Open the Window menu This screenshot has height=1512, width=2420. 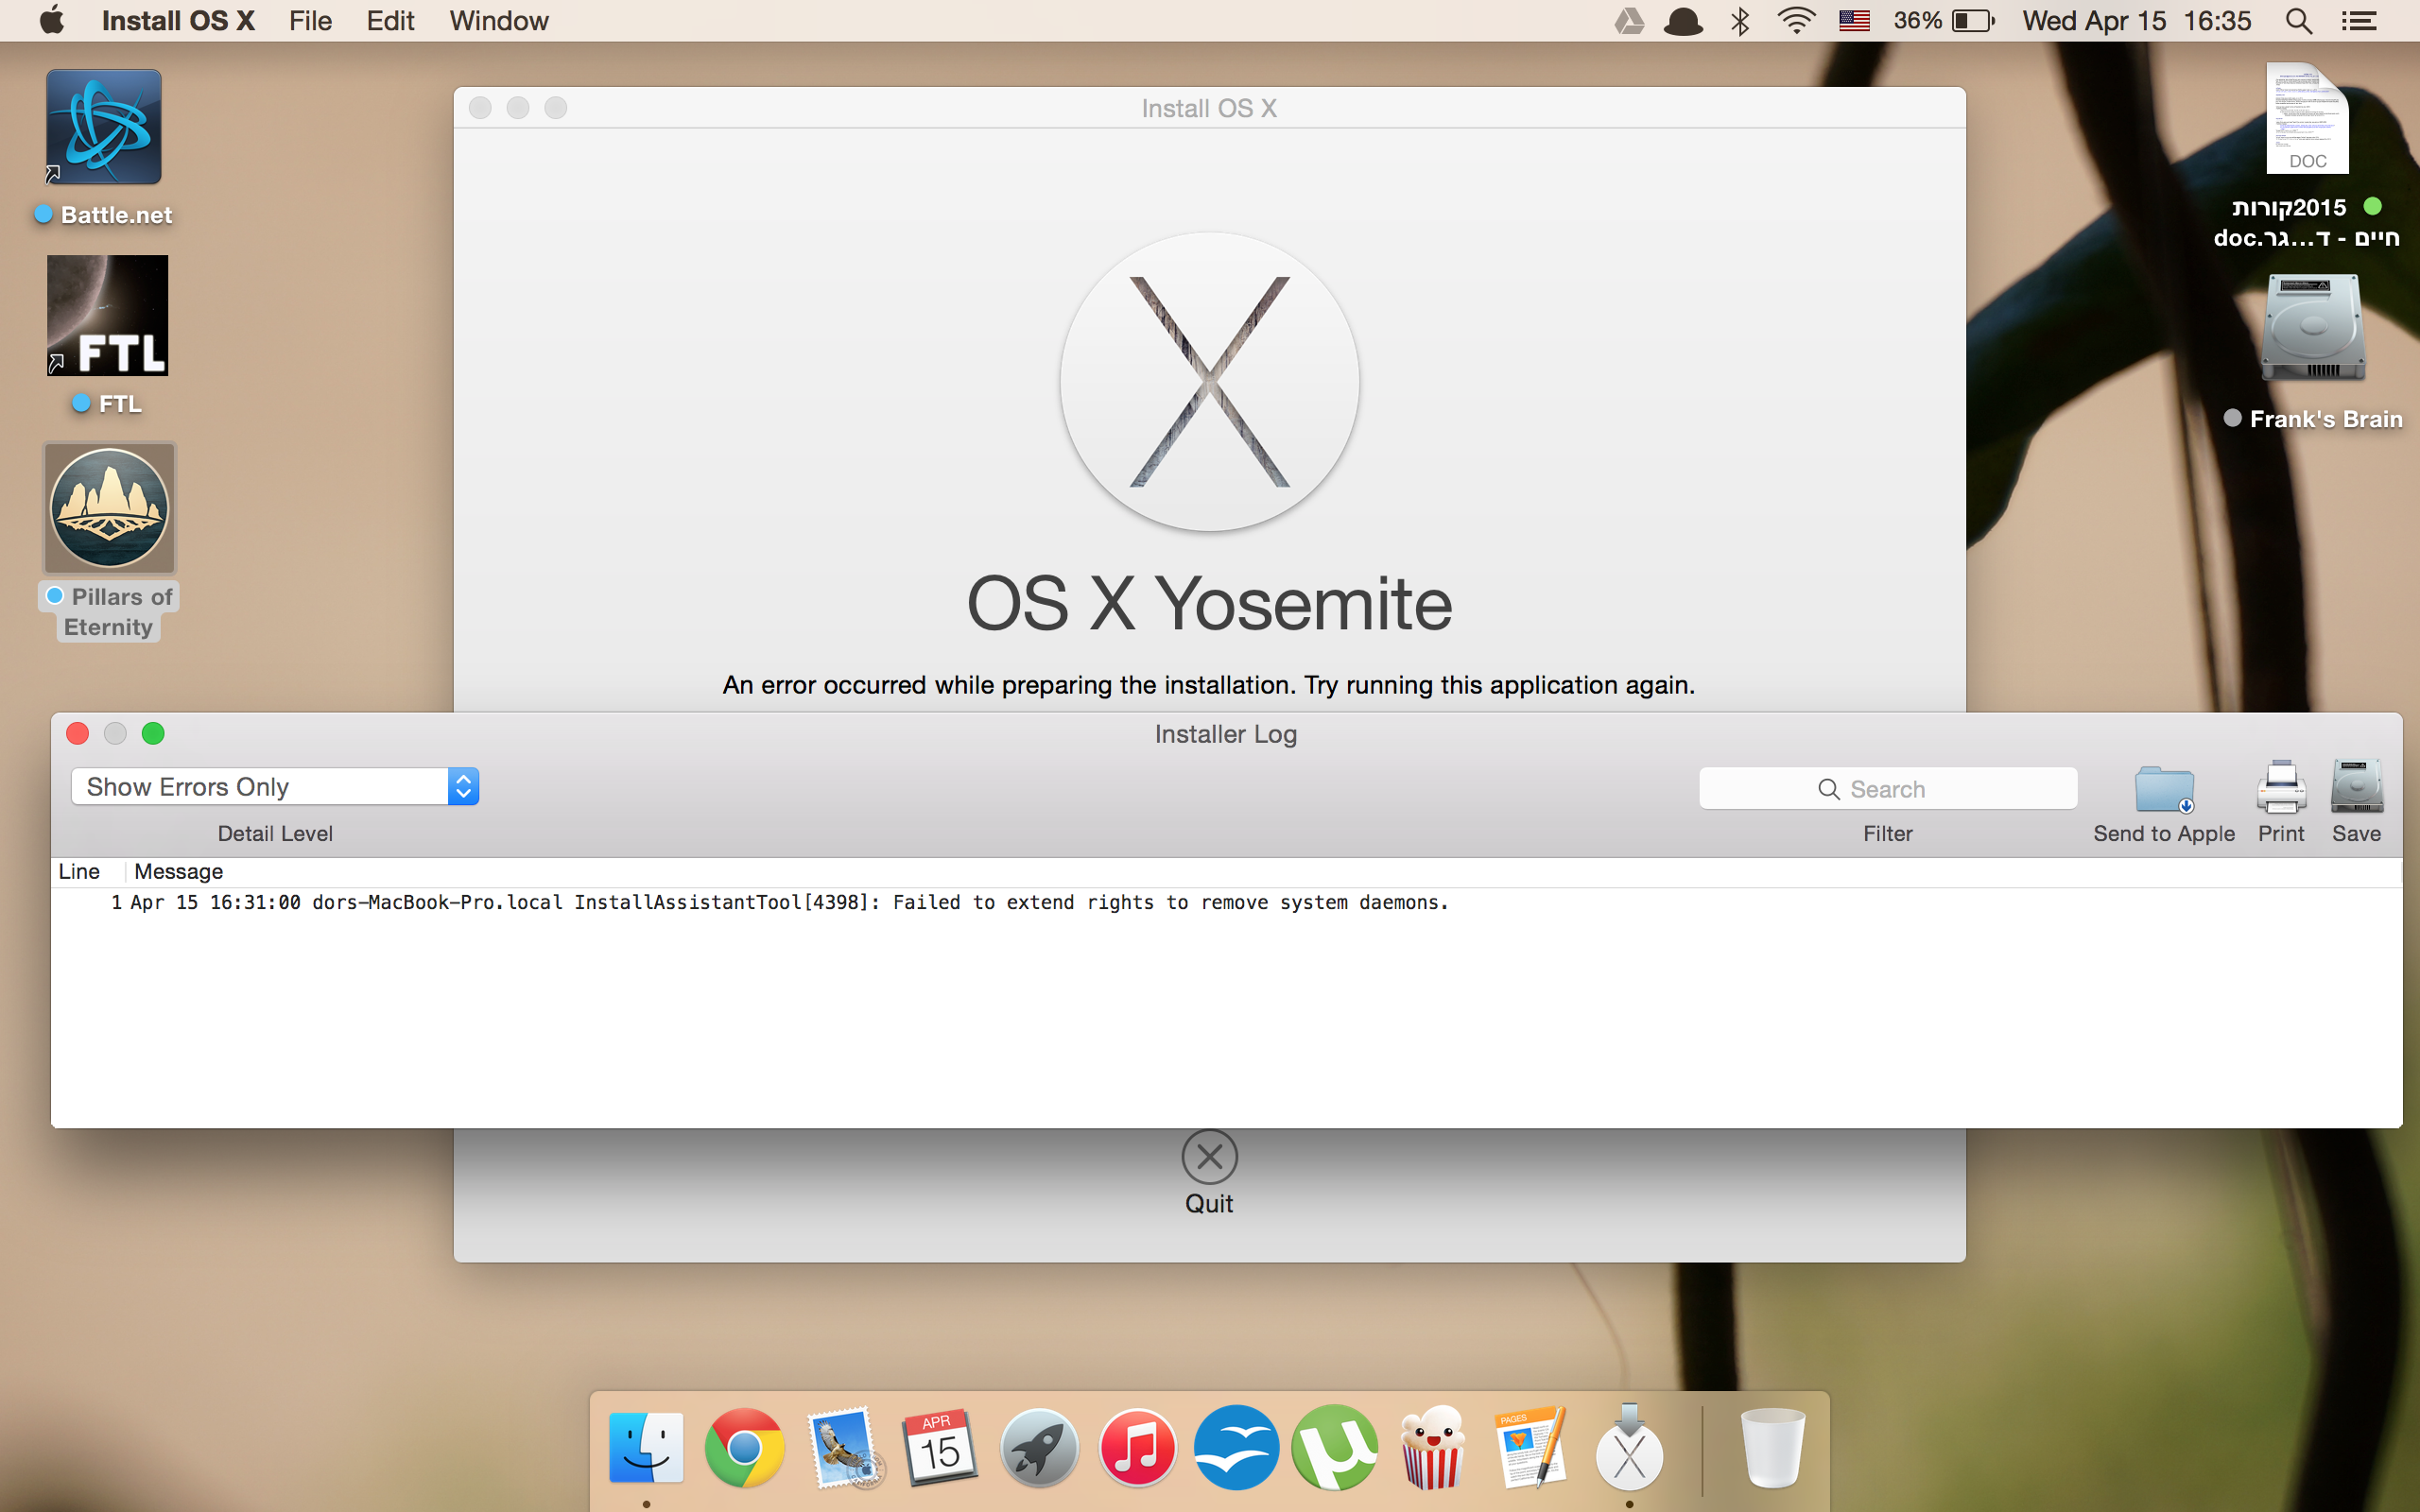(498, 21)
